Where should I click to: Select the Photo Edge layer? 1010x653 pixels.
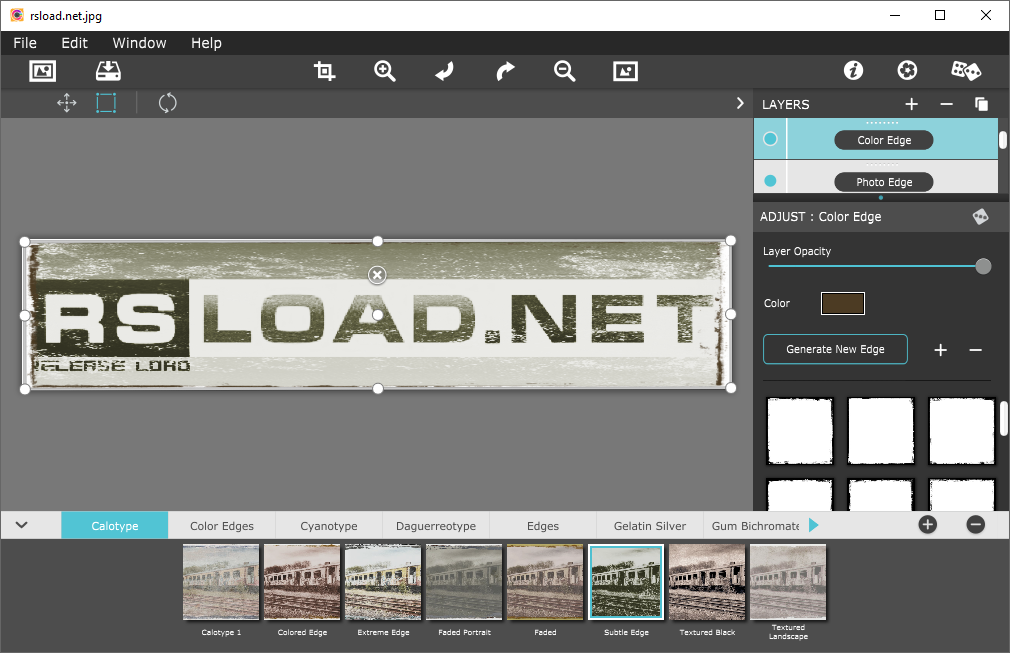[x=884, y=182]
